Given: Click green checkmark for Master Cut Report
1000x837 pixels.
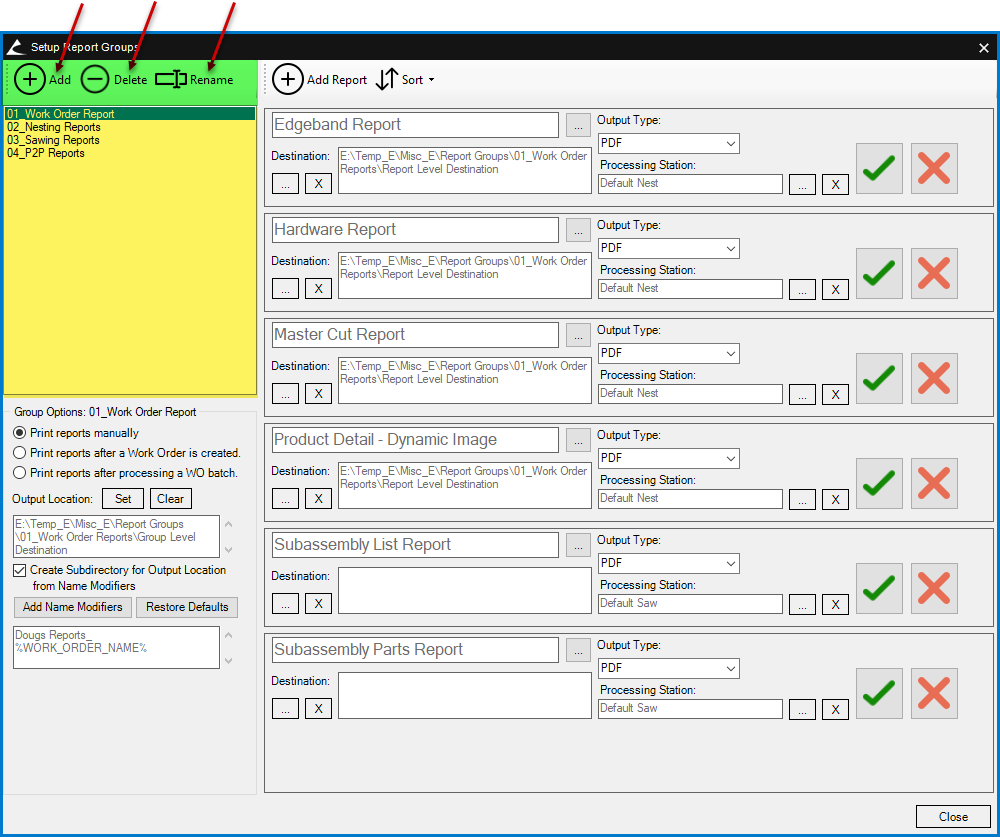Looking at the screenshot, I should click(879, 378).
